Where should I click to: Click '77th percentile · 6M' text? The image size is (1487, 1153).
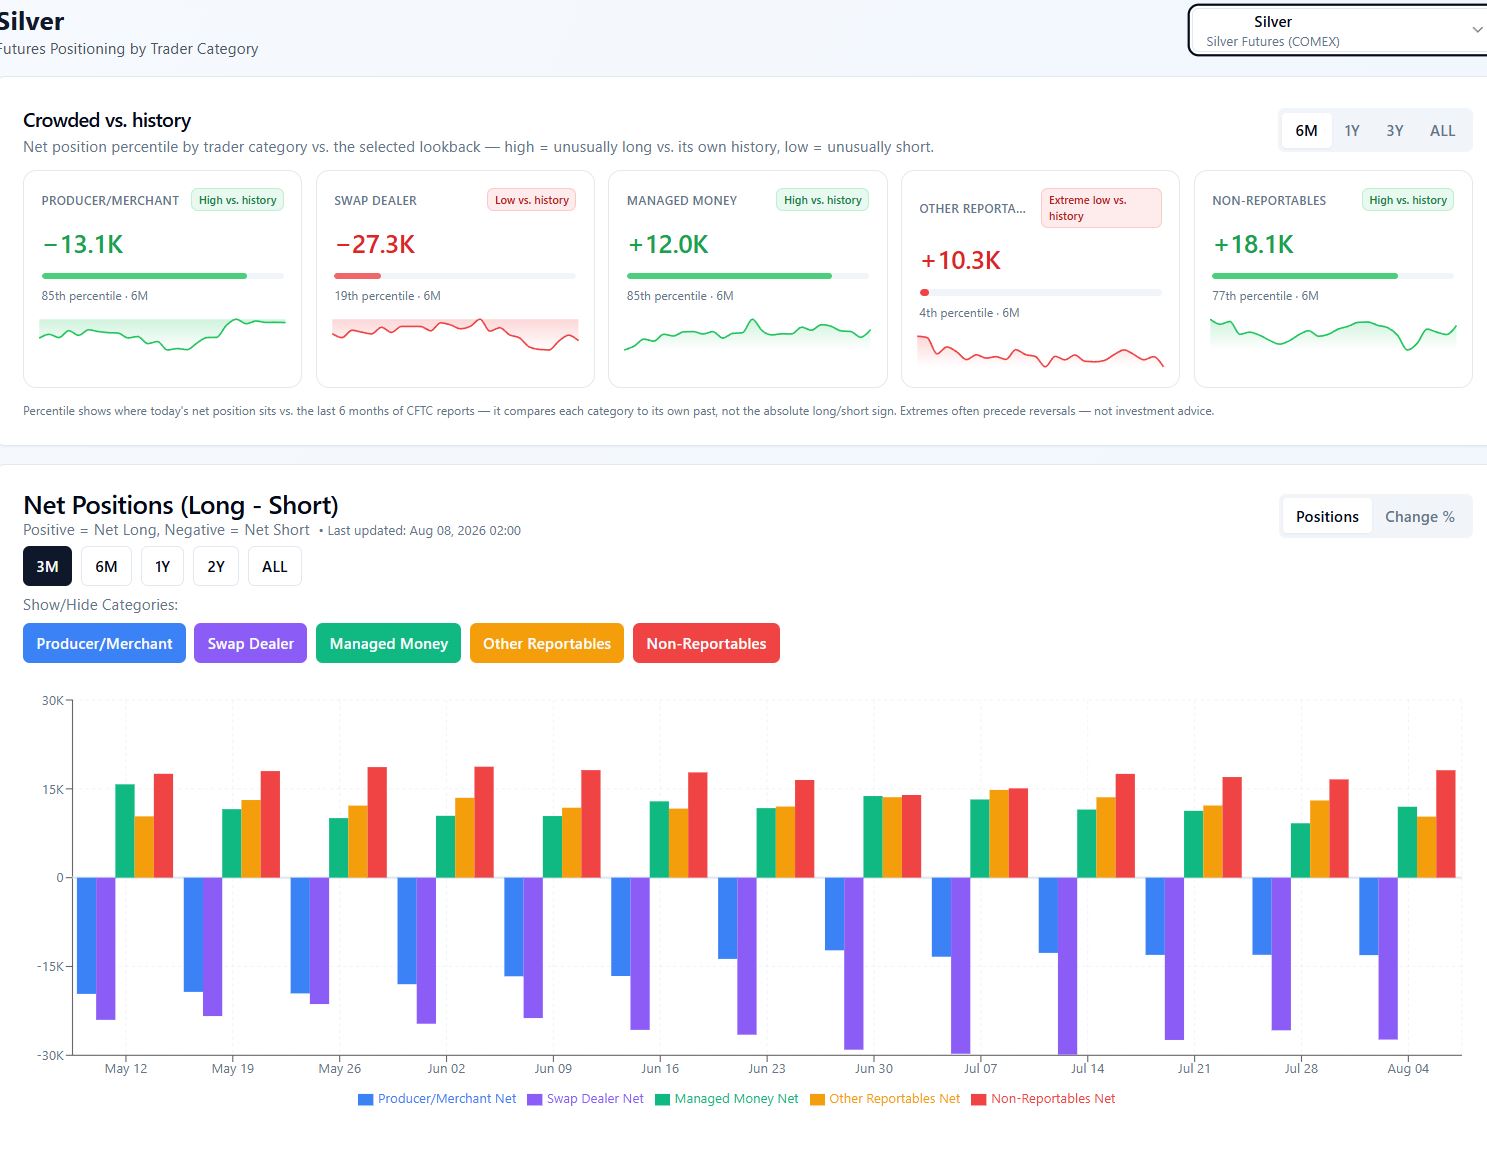coord(1265,296)
